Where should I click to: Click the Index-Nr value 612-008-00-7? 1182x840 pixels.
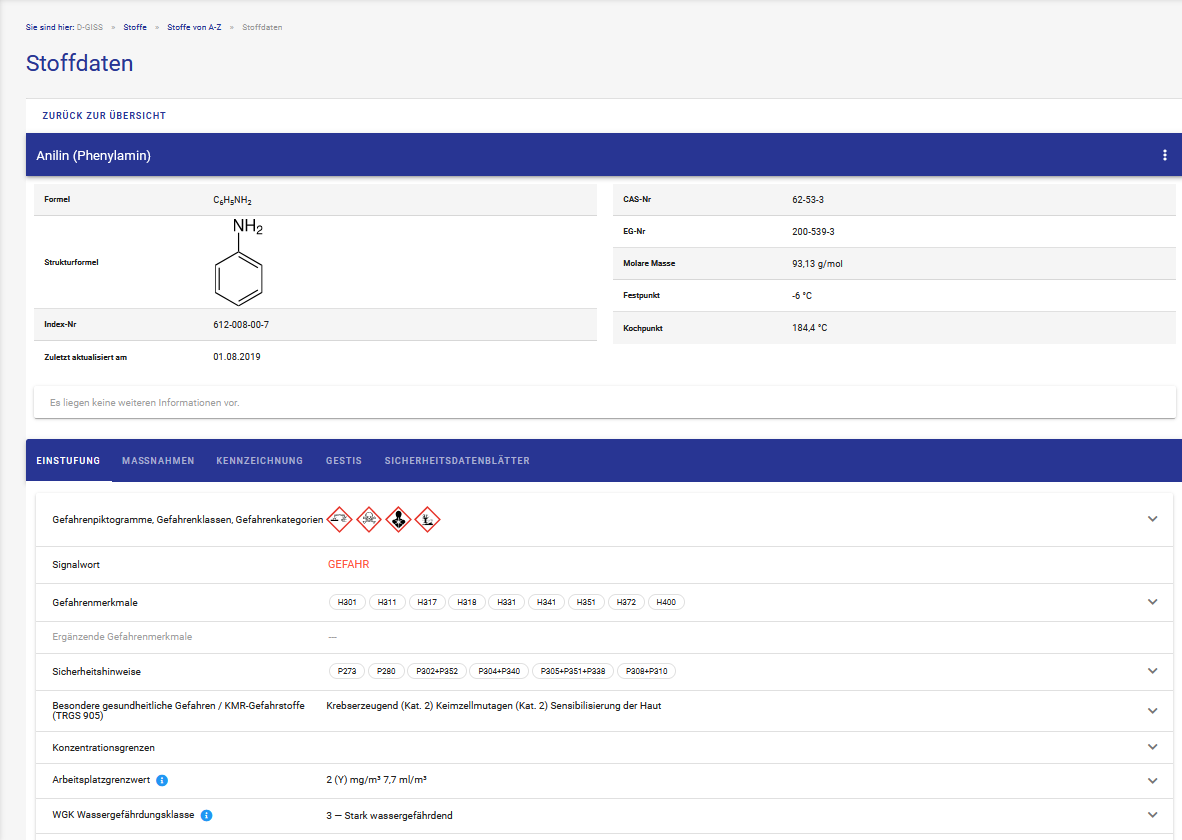[x=241, y=325]
